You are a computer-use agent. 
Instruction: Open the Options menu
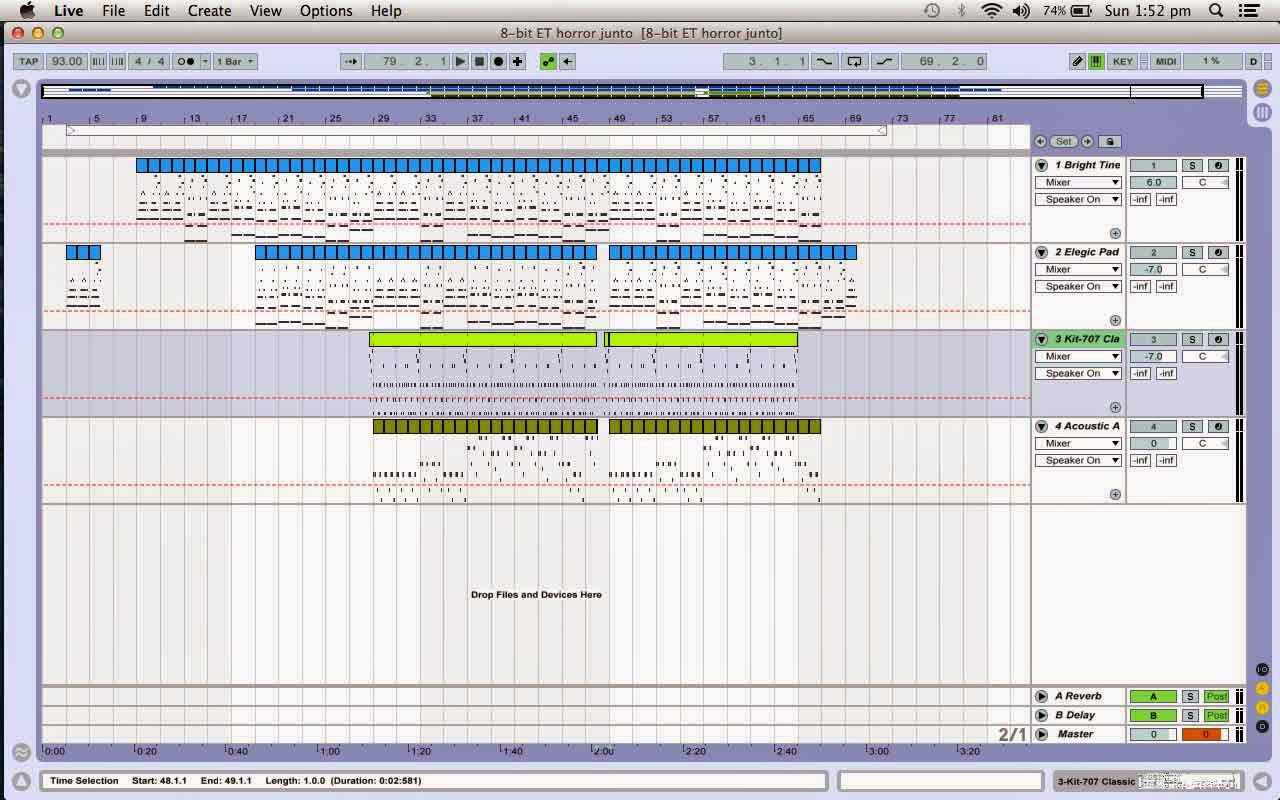coord(326,11)
